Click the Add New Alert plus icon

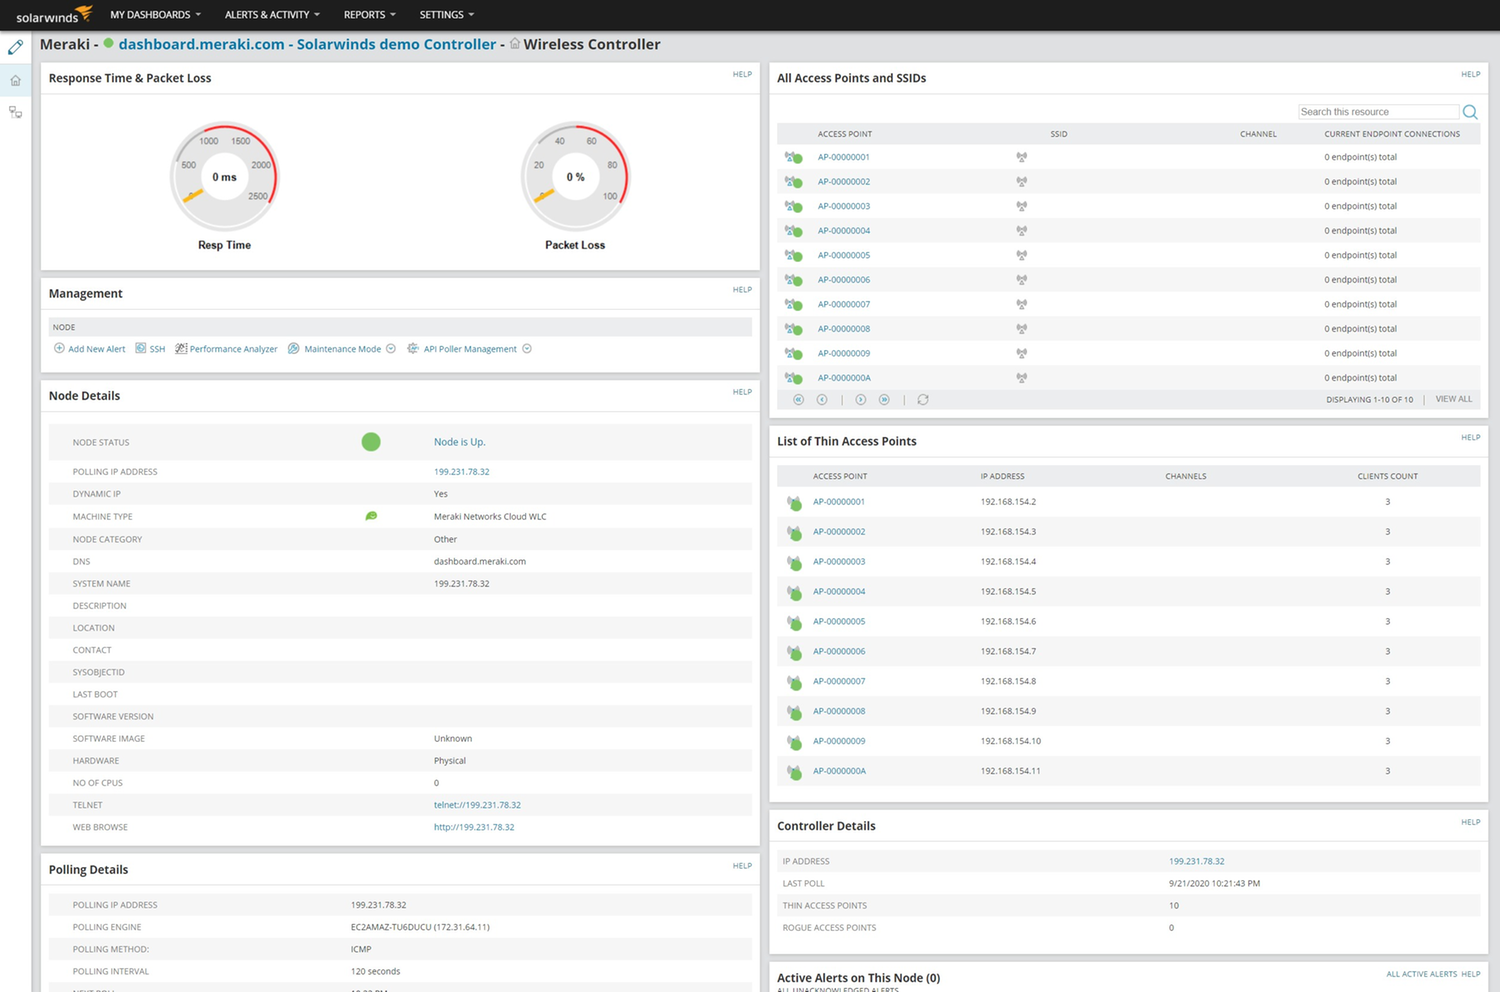[x=59, y=348]
